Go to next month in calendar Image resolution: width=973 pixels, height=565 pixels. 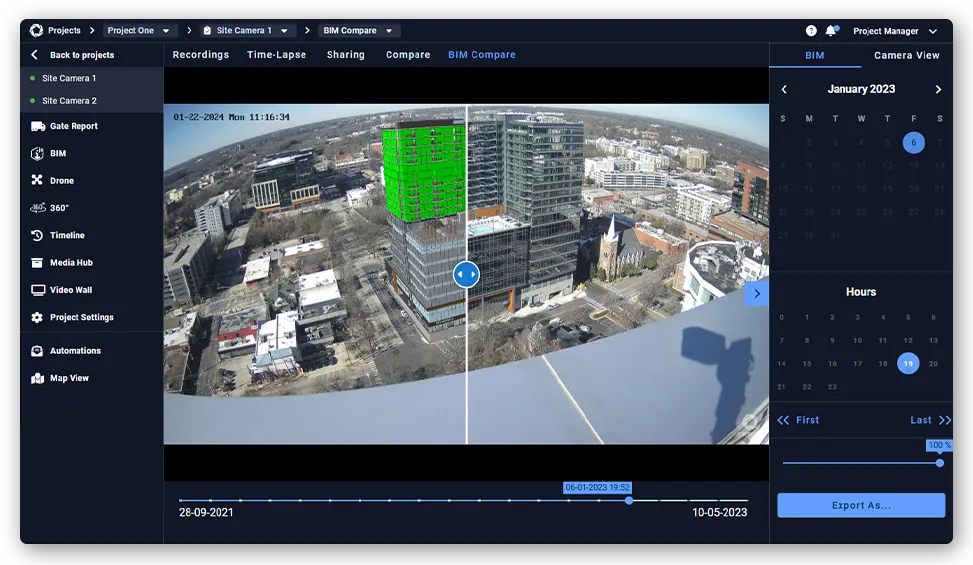click(938, 90)
